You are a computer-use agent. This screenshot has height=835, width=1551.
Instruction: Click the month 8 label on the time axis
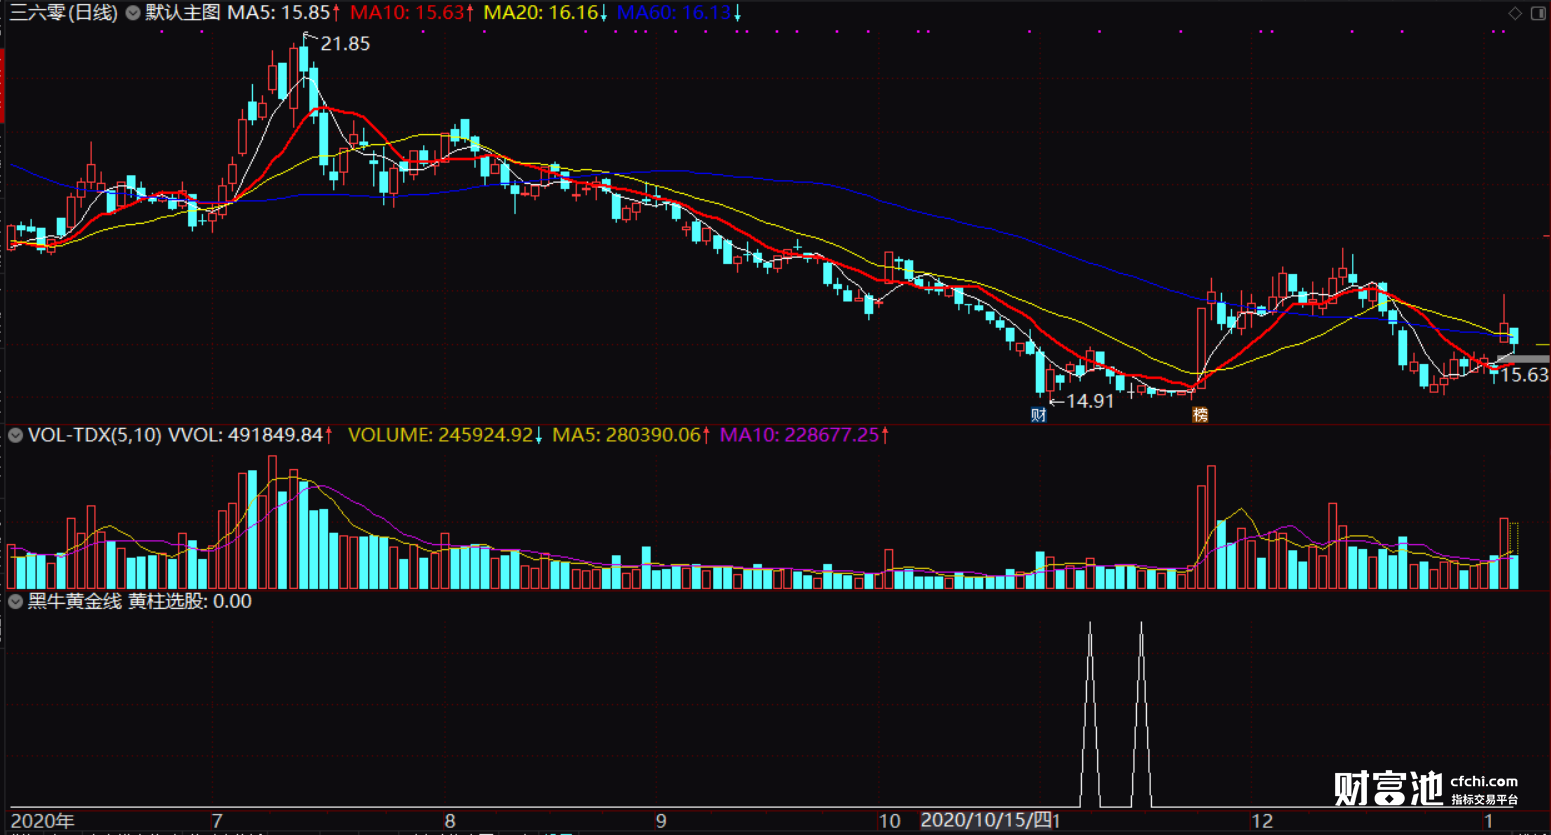[450, 821]
